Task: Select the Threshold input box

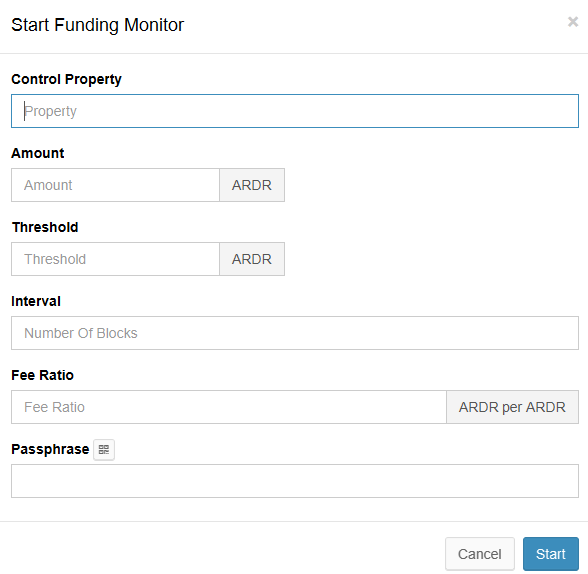Action: pos(116,259)
